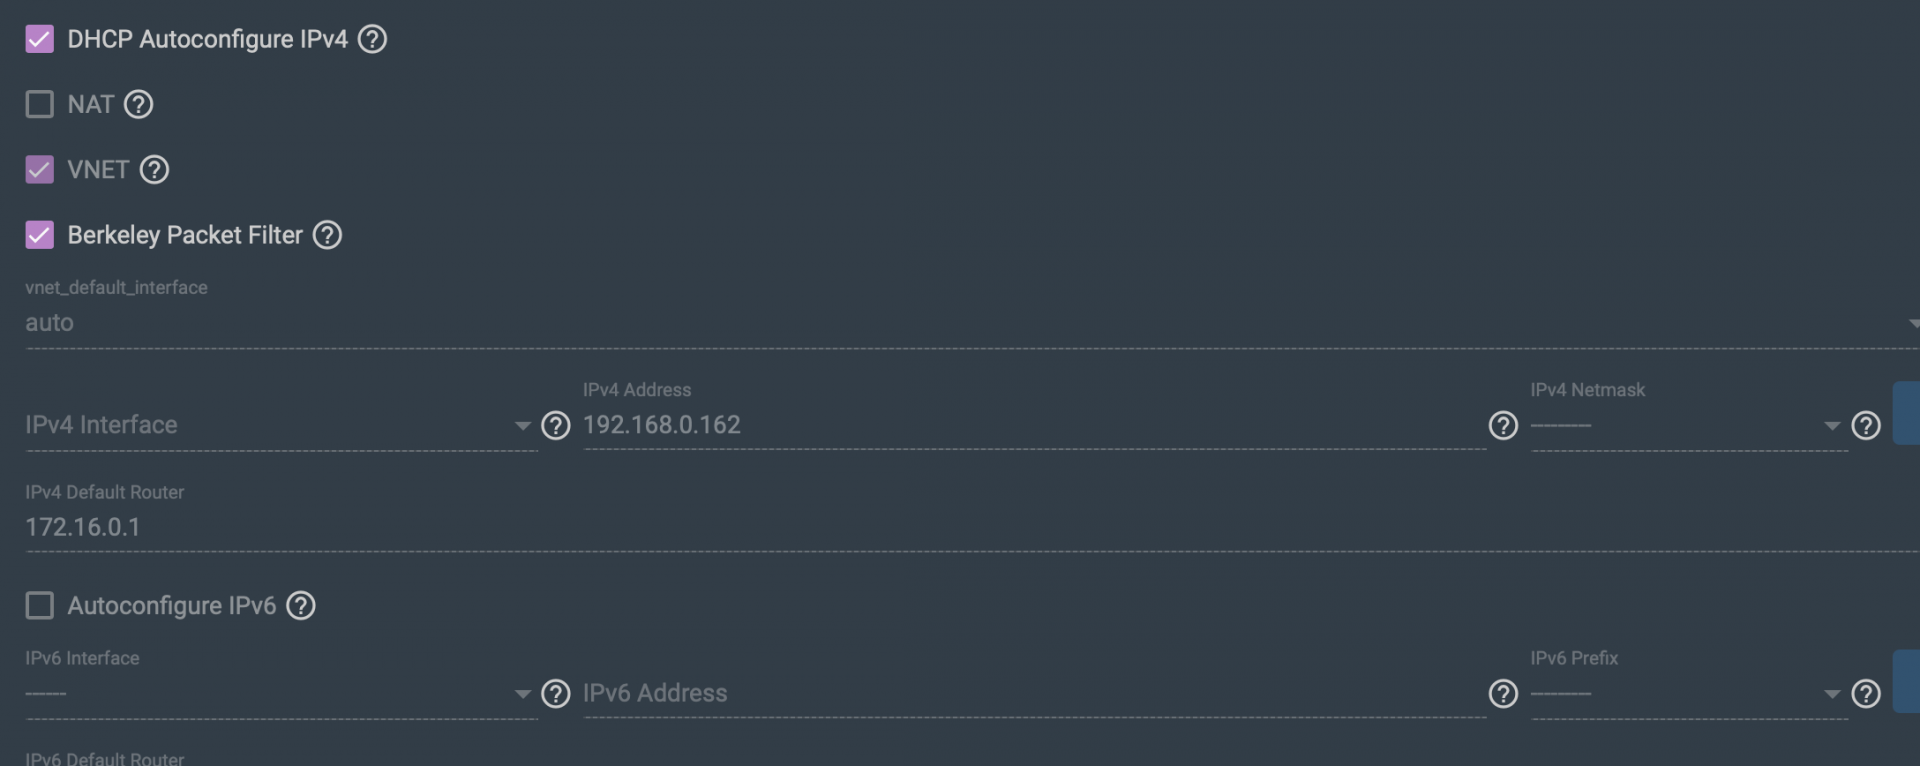Image resolution: width=1920 pixels, height=766 pixels.
Task: Uncheck DHCP Autoconfigure IPv4 checkbox
Action: 39,39
